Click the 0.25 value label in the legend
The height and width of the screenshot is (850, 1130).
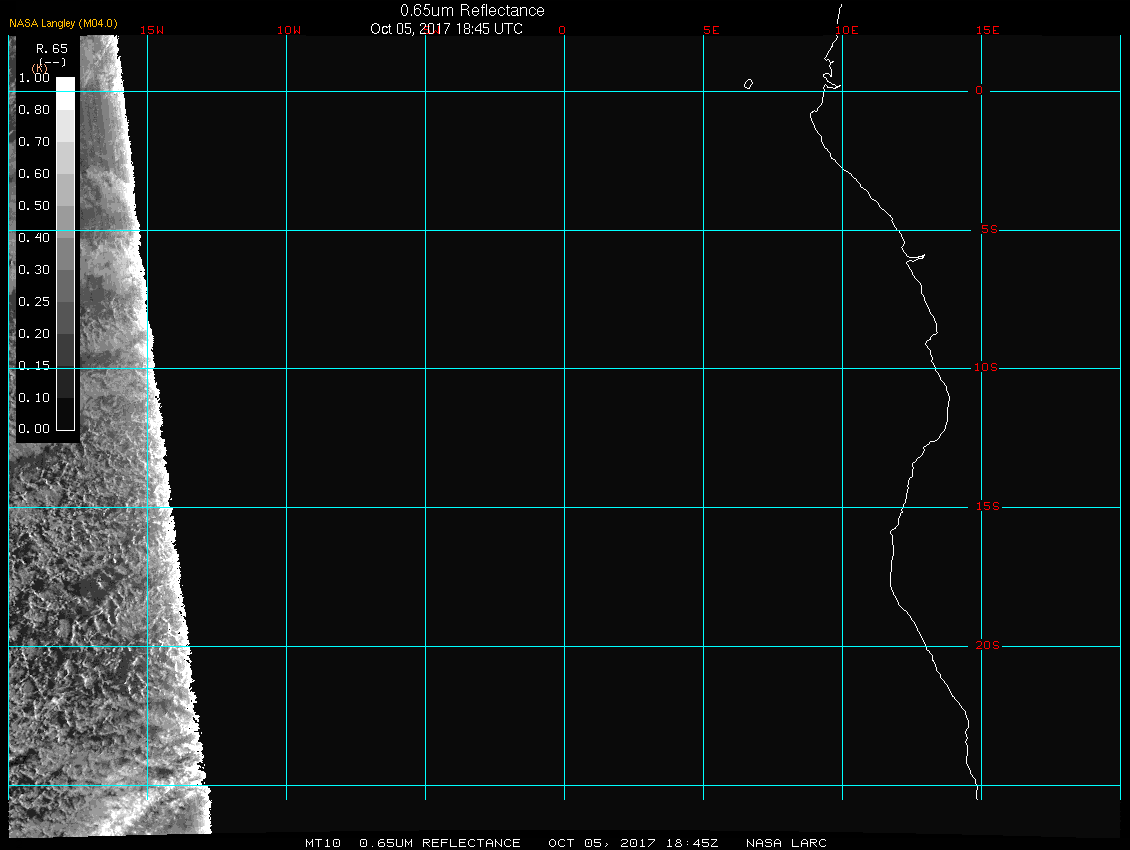tap(34, 301)
